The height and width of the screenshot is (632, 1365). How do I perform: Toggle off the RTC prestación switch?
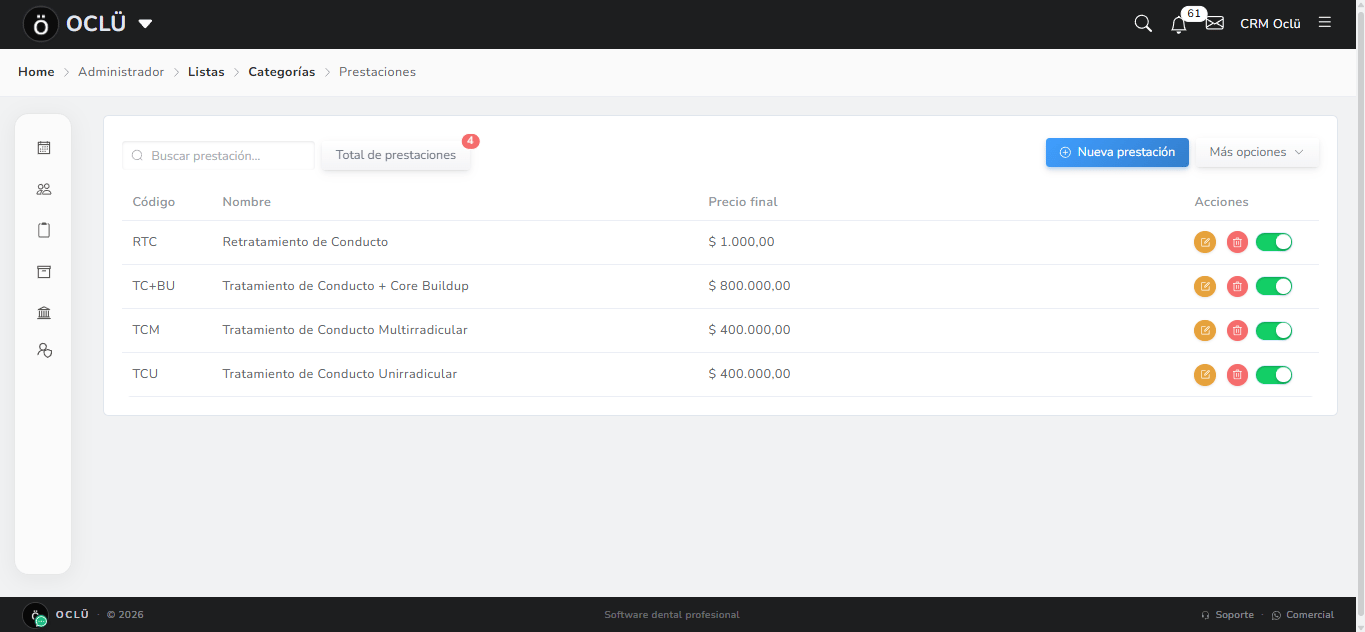click(x=1274, y=242)
